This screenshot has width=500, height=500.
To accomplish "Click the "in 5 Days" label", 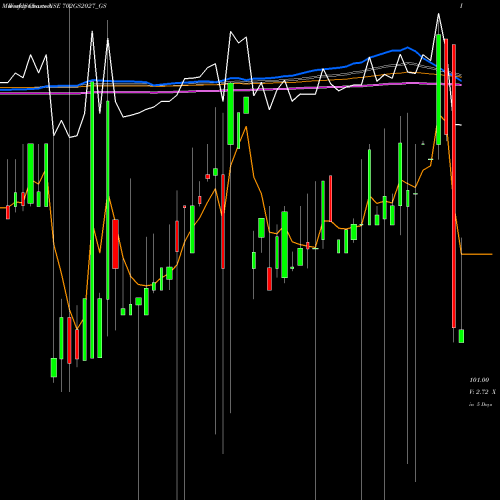I will pyautogui.click(x=481, y=404).
